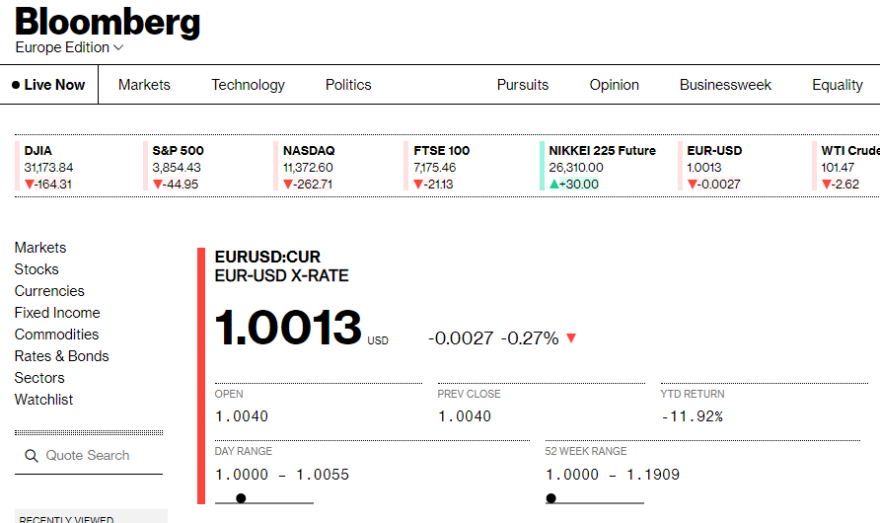Open the Markets menu item
The width and height of the screenshot is (880, 523).
pyautogui.click(x=144, y=85)
